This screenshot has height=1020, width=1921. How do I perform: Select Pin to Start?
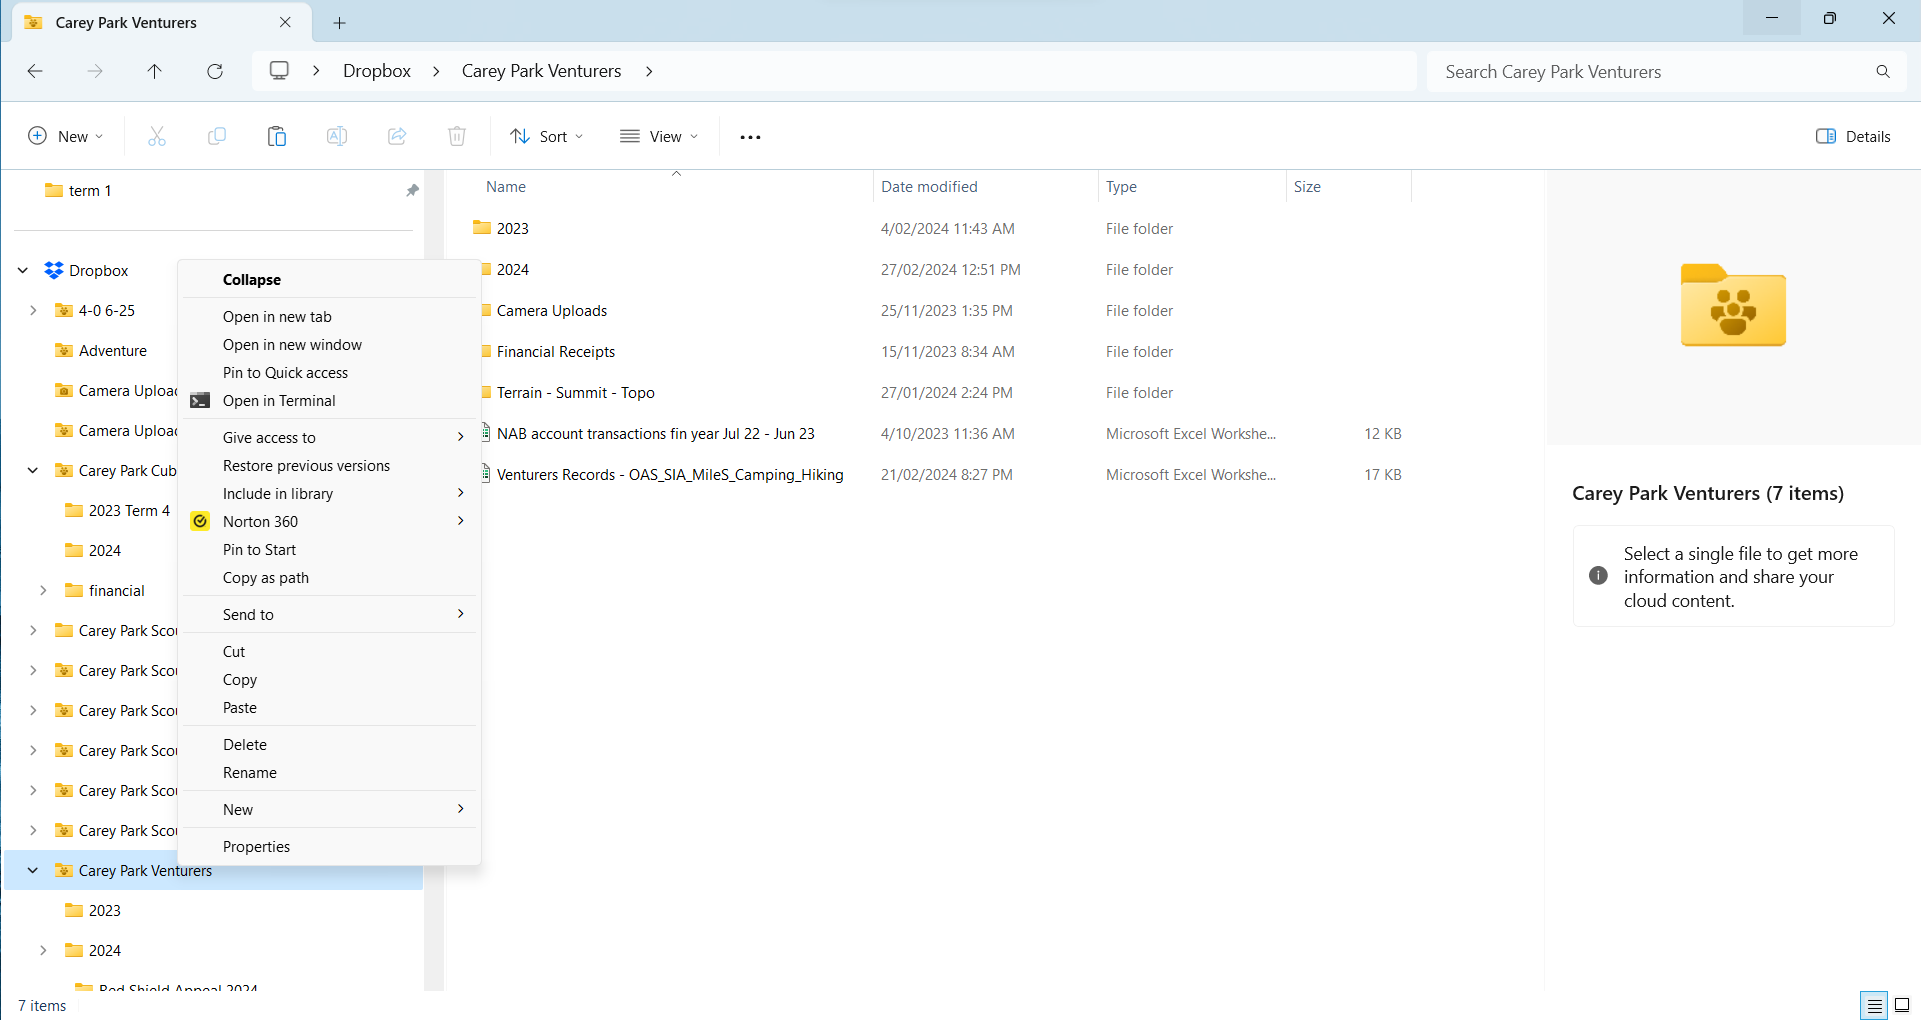click(330, 550)
